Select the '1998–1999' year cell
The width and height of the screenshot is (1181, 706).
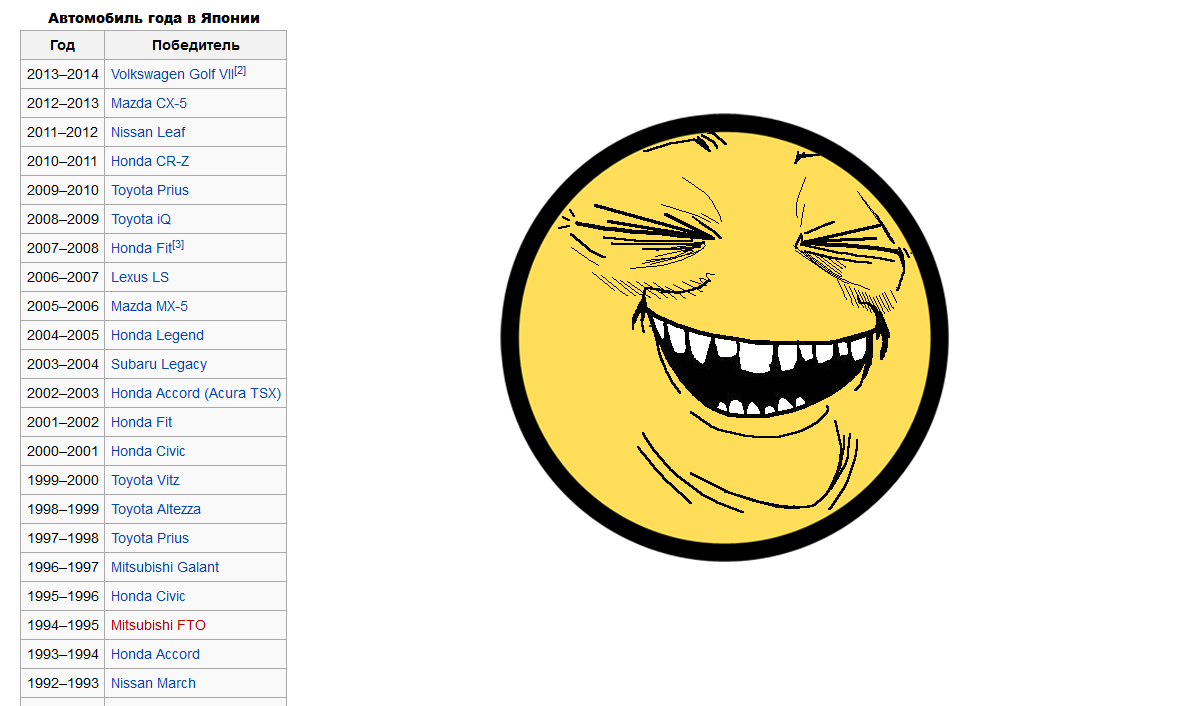(63, 509)
